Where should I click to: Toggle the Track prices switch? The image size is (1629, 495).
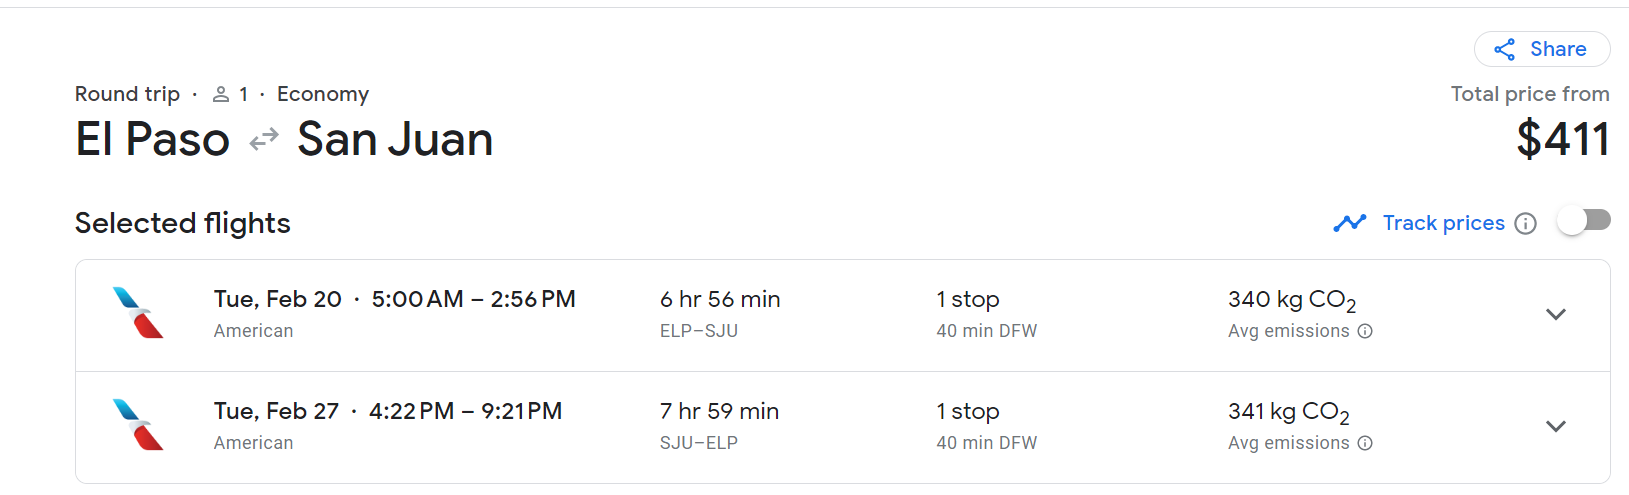[1584, 221]
